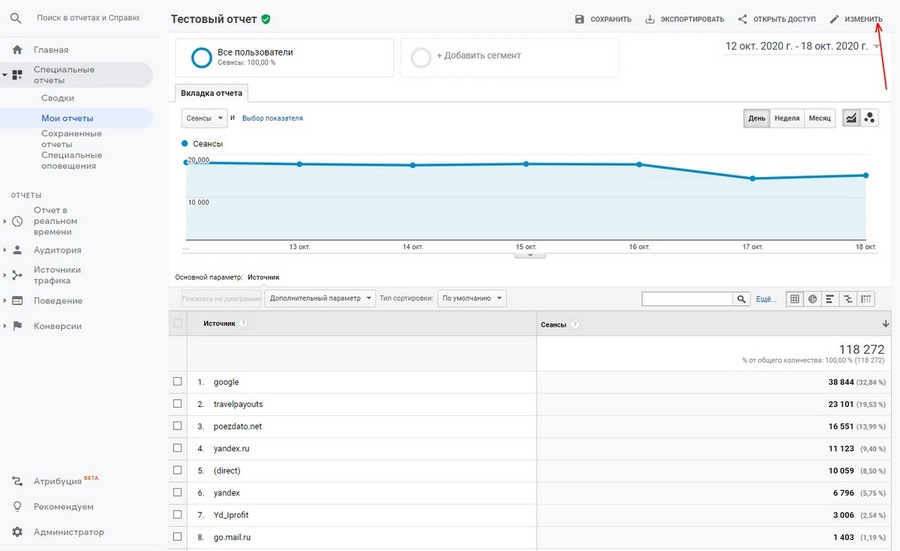The image size is (900, 551).
Task: Select the comparison view icon
Action: click(848, 298)
